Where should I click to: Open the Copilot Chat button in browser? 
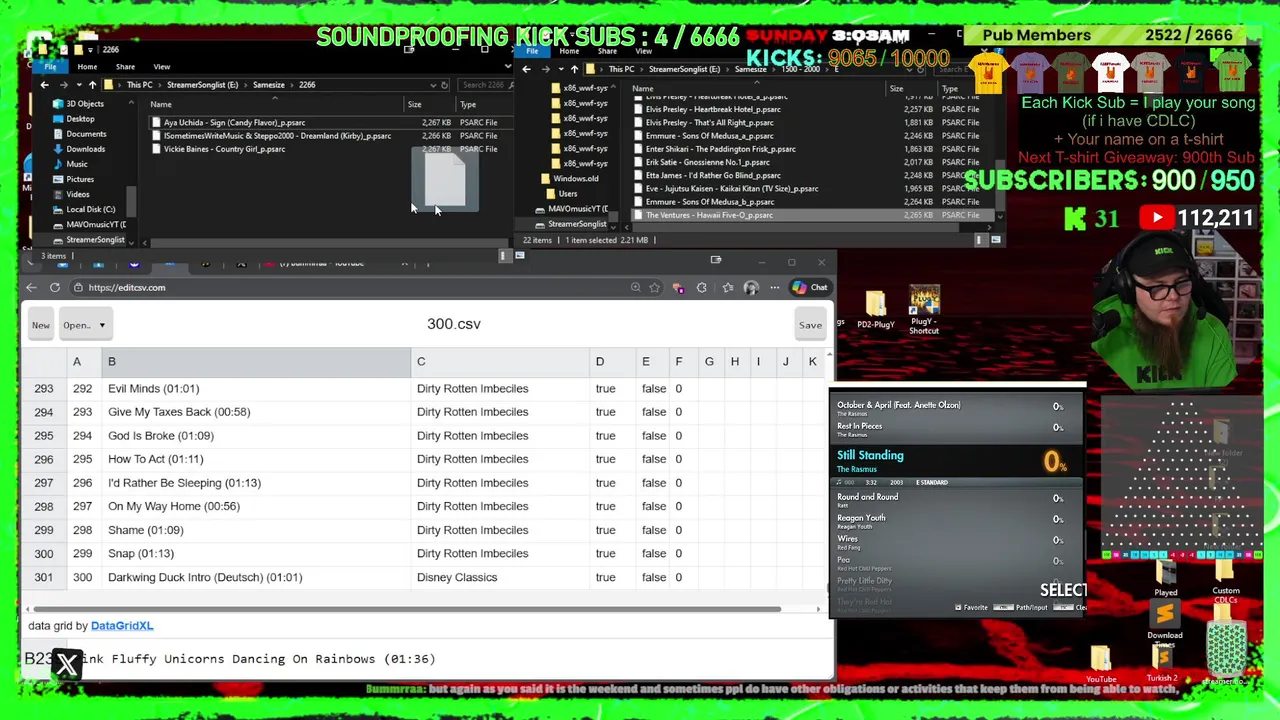click(x=810, y=288)
